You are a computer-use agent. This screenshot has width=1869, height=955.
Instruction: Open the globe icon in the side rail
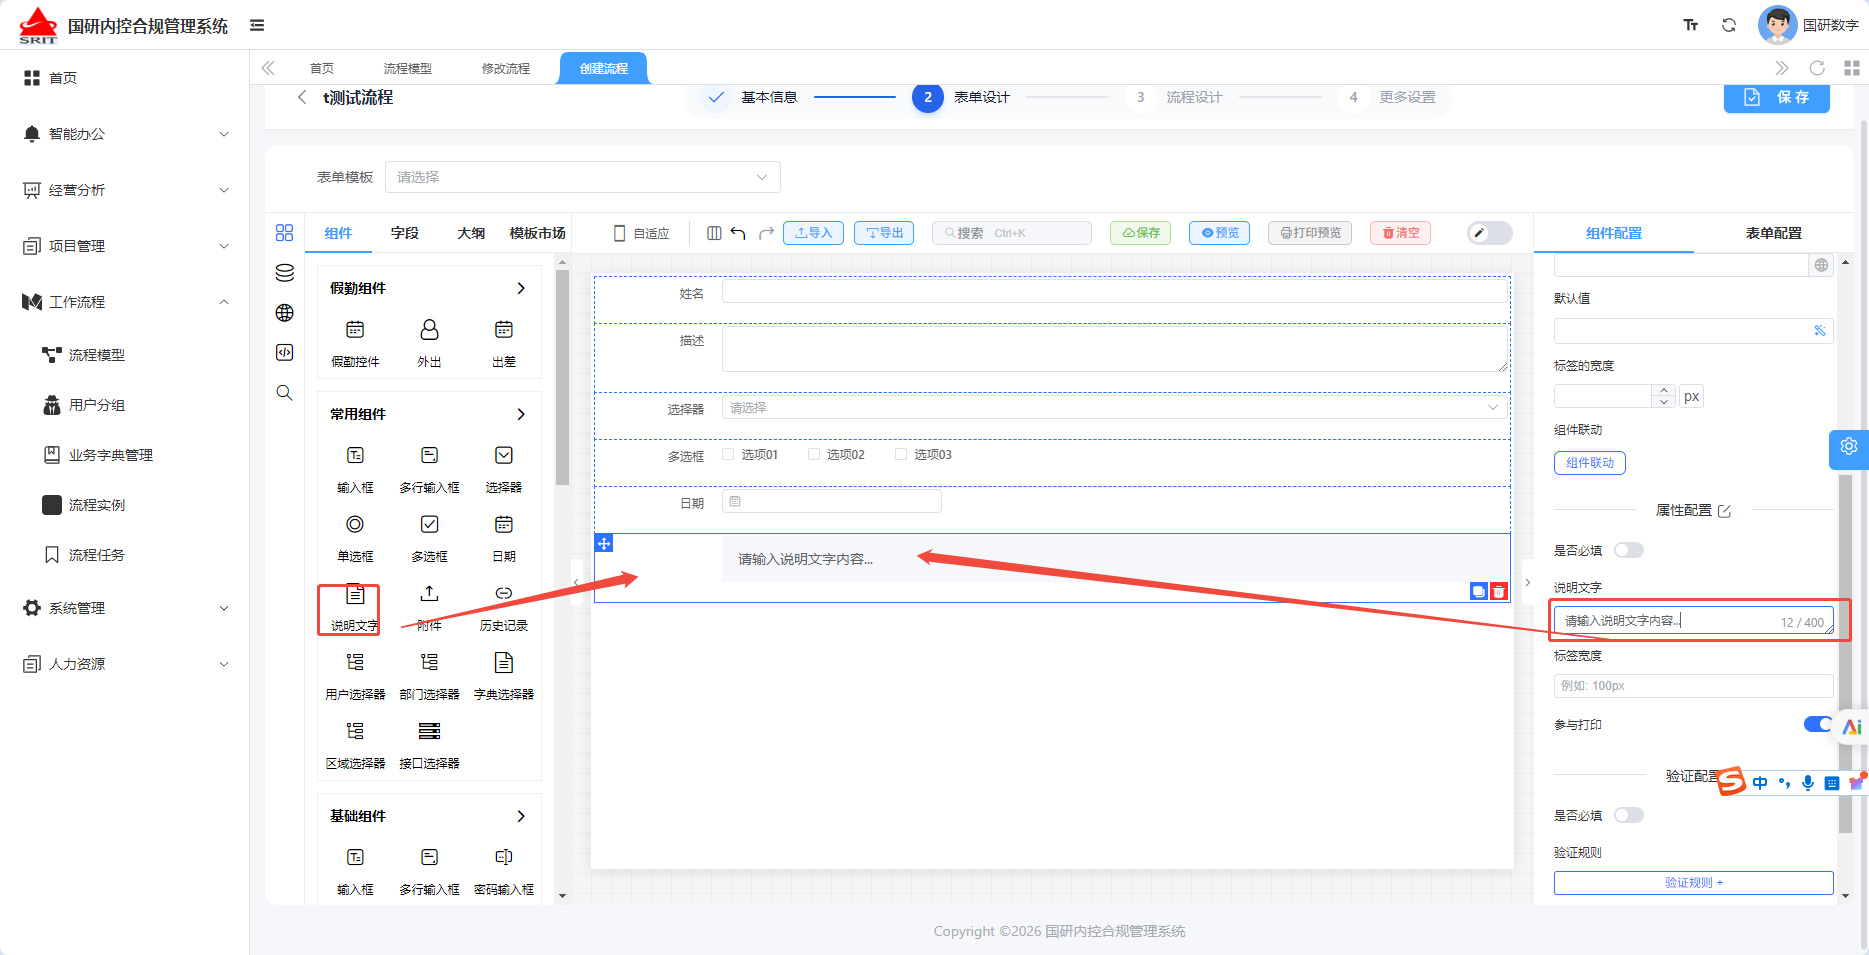(285, 313)
